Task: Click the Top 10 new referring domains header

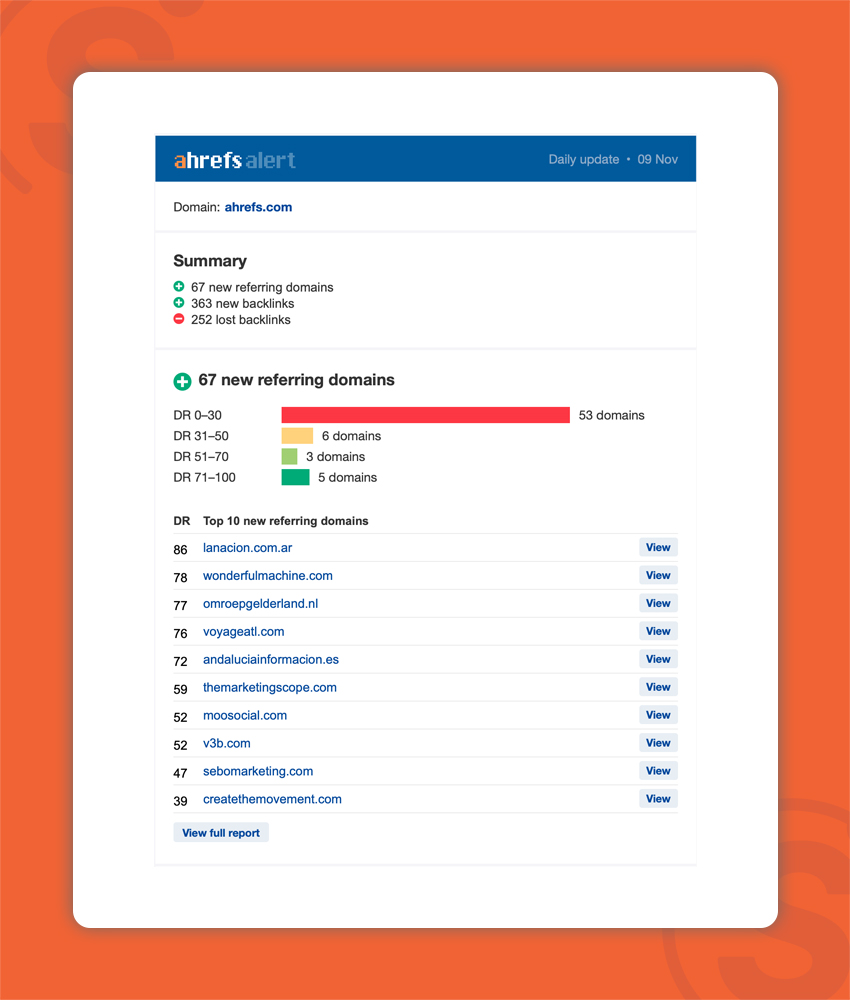Action: click(286, 521)
